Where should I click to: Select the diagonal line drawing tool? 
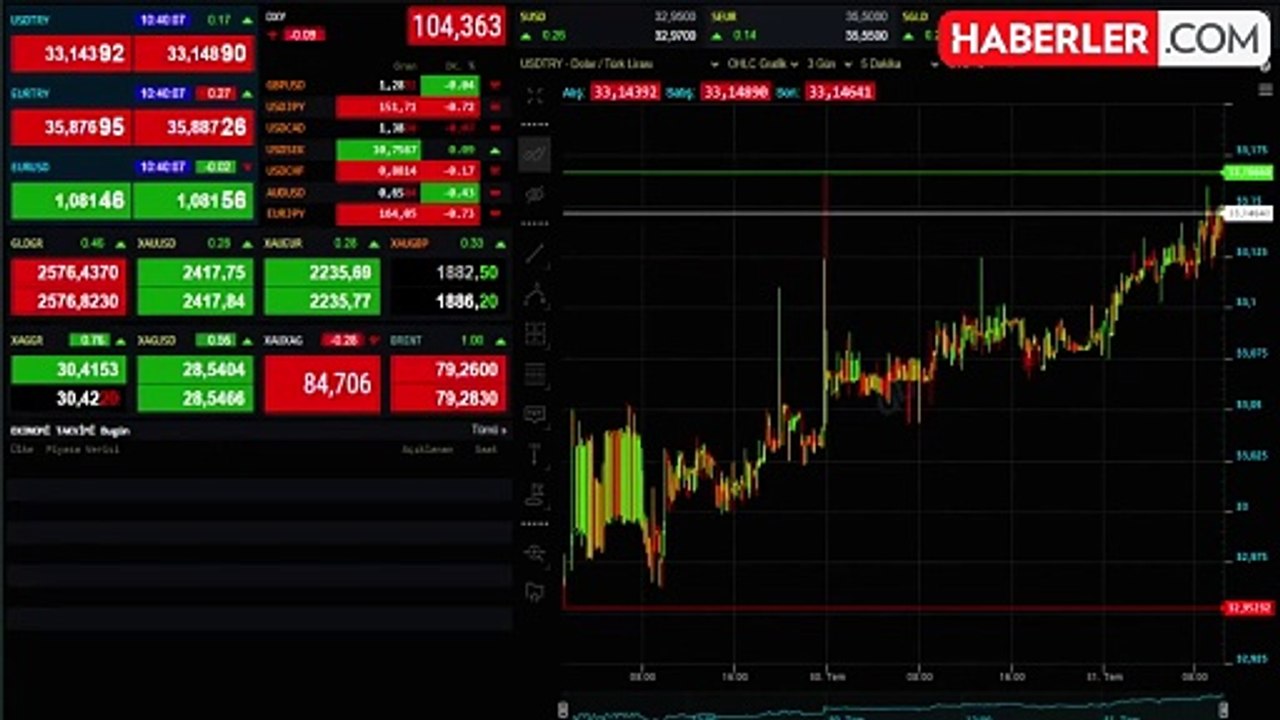tap(535, 254)
